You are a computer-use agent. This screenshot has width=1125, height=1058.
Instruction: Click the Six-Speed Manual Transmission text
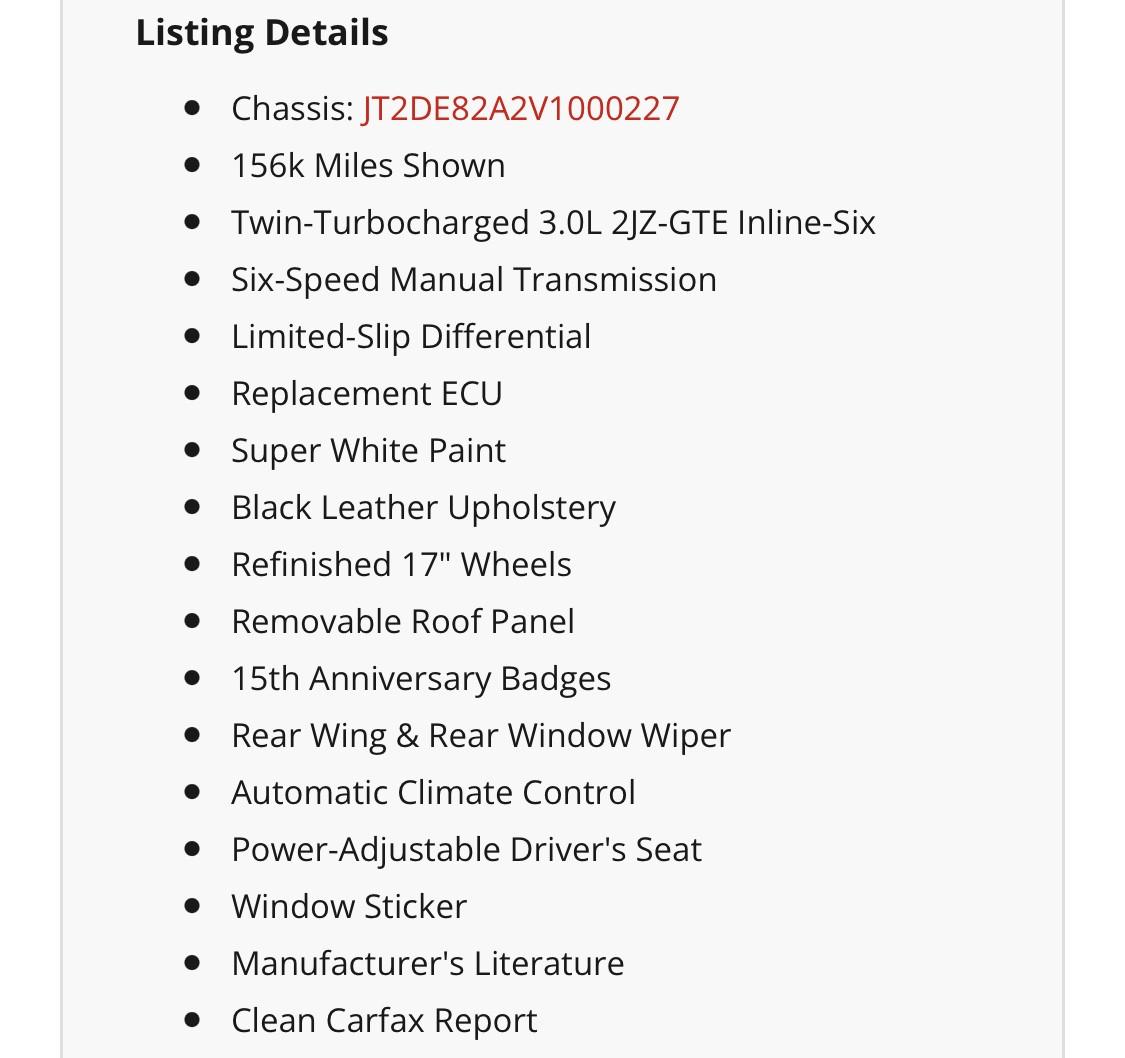coord(474,280)
